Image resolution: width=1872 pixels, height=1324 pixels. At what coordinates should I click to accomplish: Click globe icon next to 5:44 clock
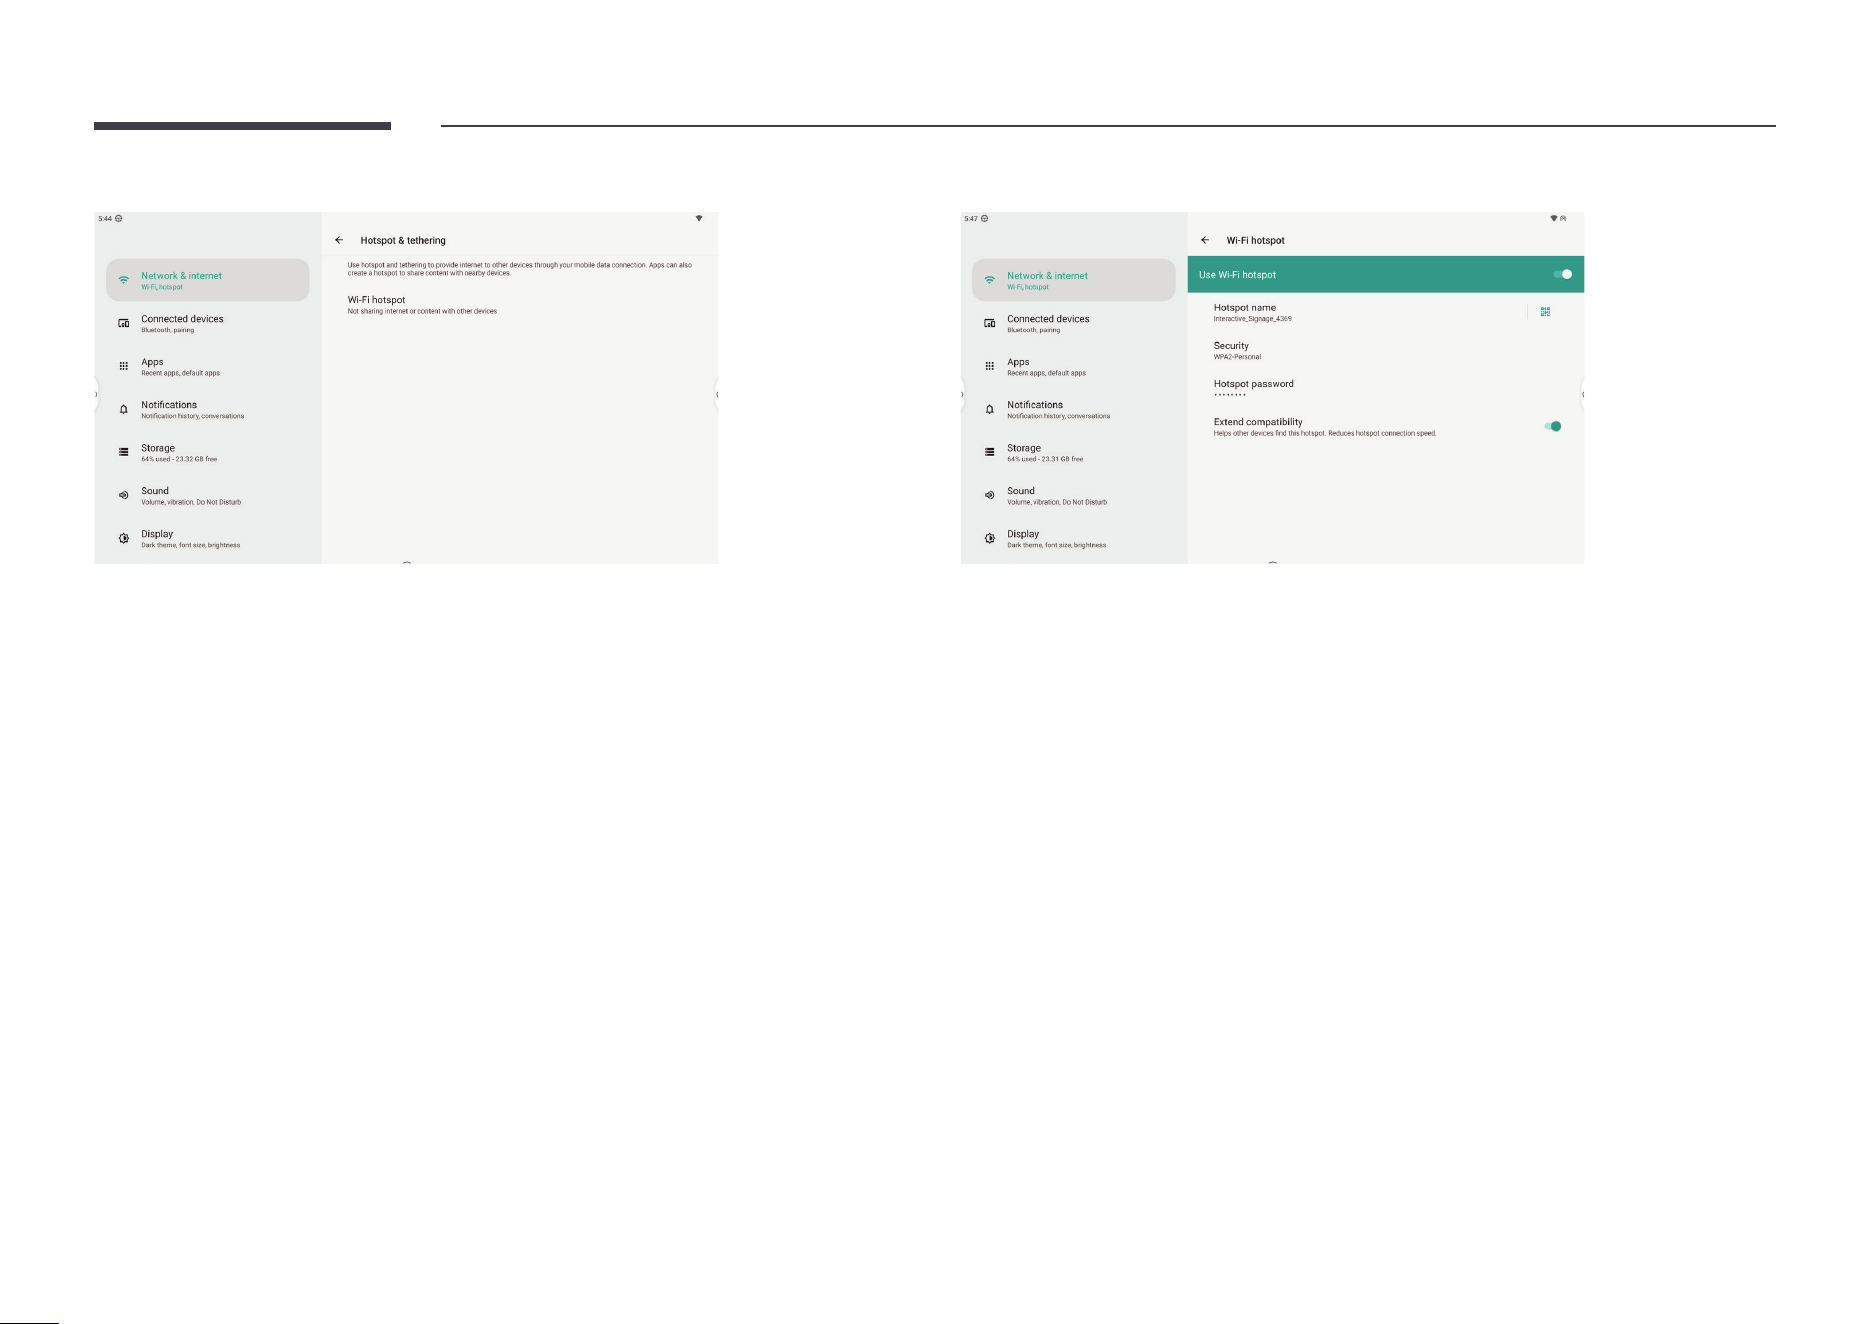[119, 218]
